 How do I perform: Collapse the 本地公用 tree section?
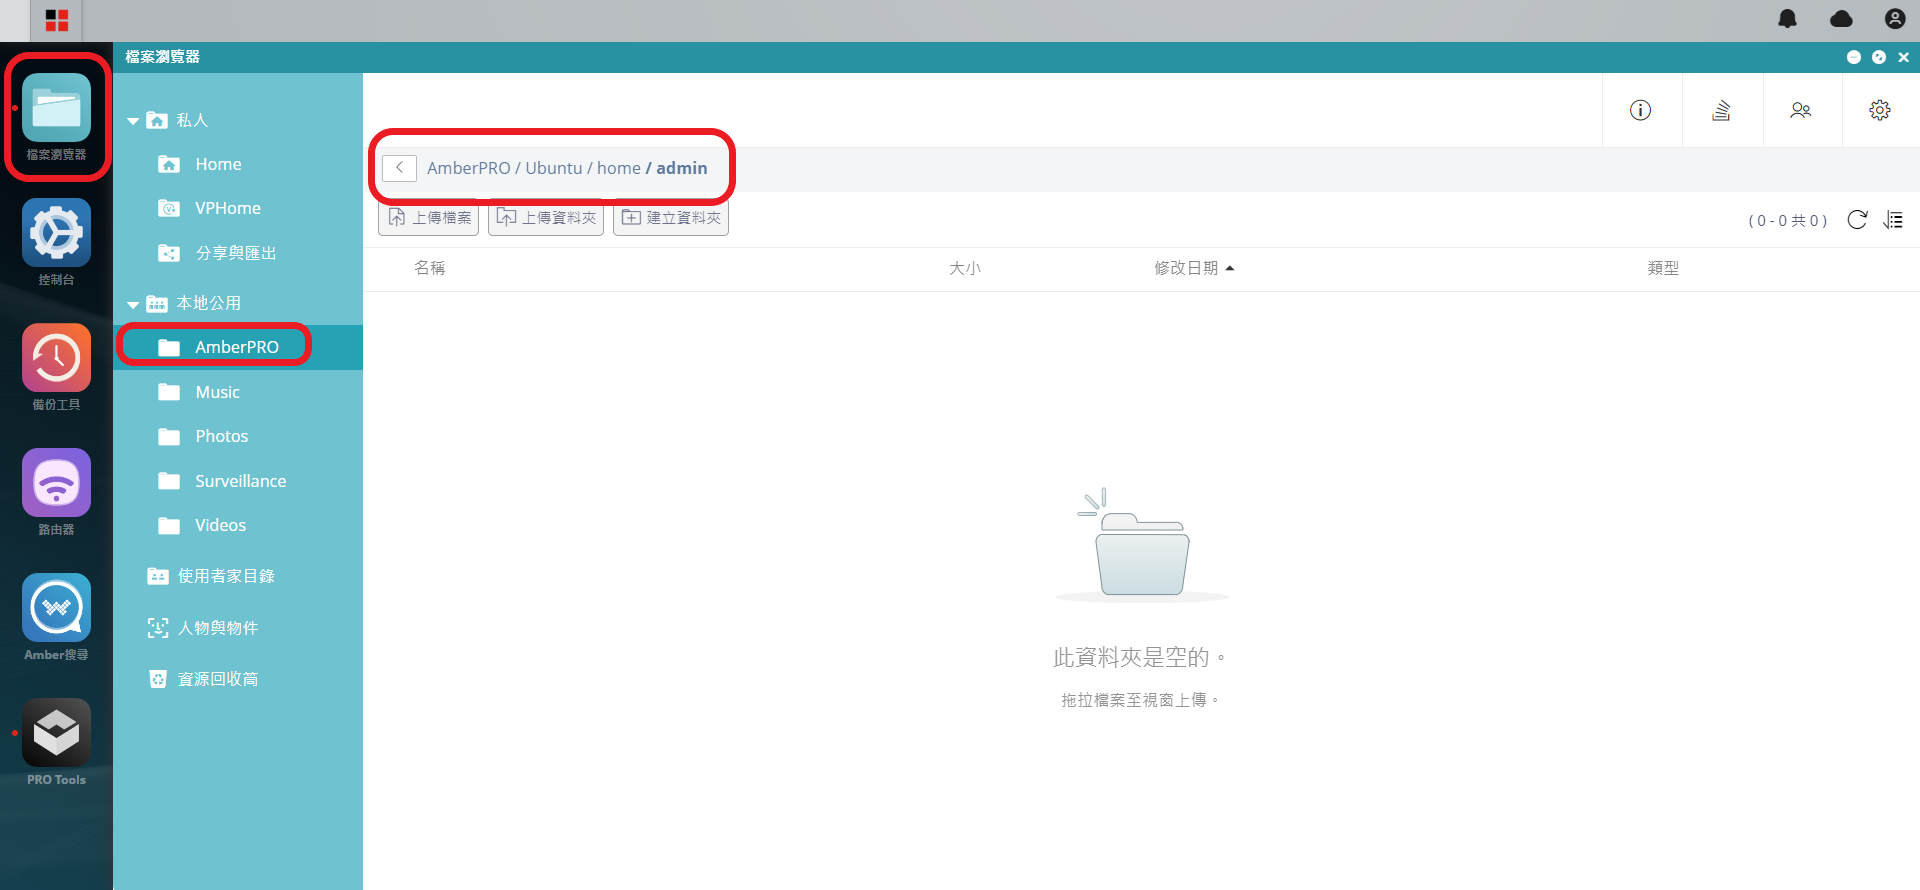[133, 304]
